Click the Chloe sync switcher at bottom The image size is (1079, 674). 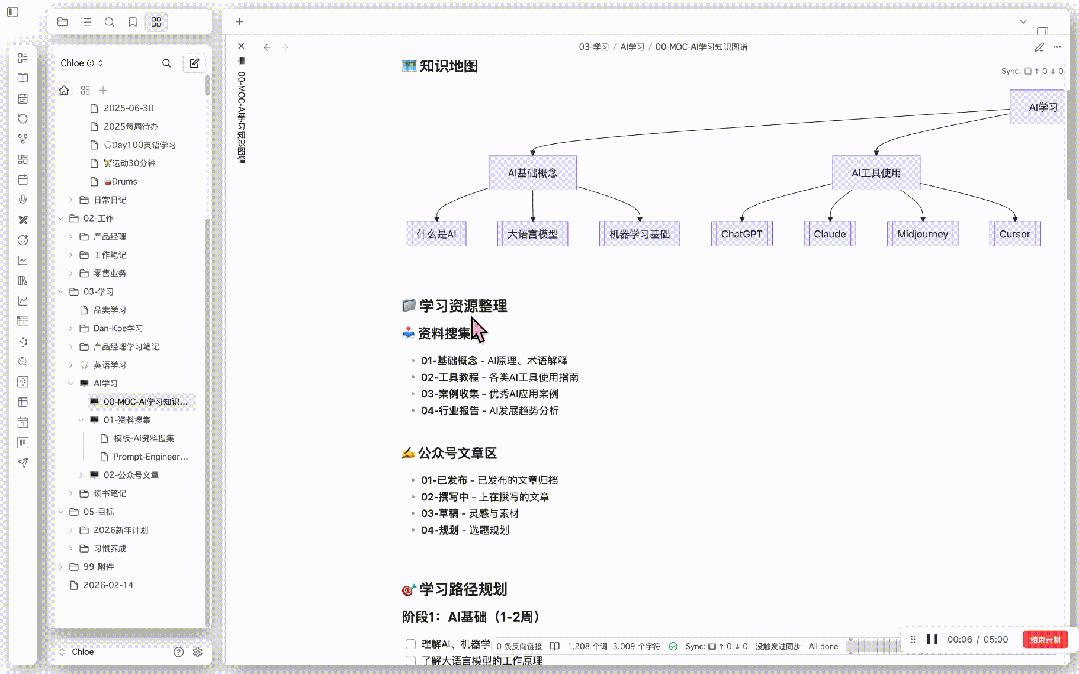tap(77, 651)
